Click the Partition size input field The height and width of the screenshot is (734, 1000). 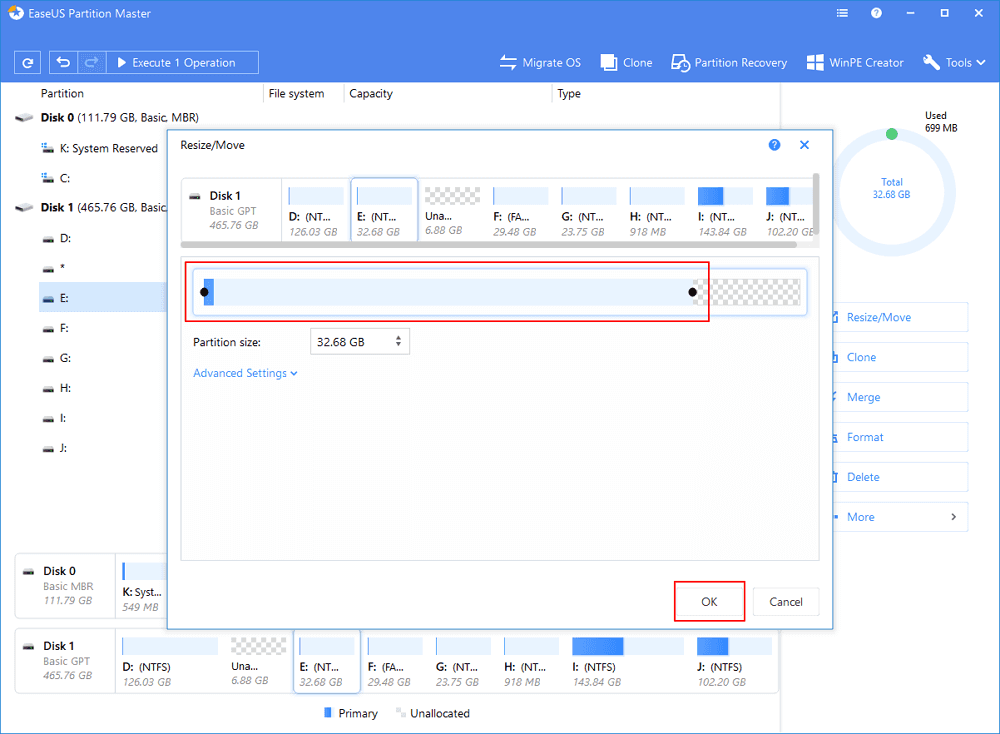(x=348, y=342)
